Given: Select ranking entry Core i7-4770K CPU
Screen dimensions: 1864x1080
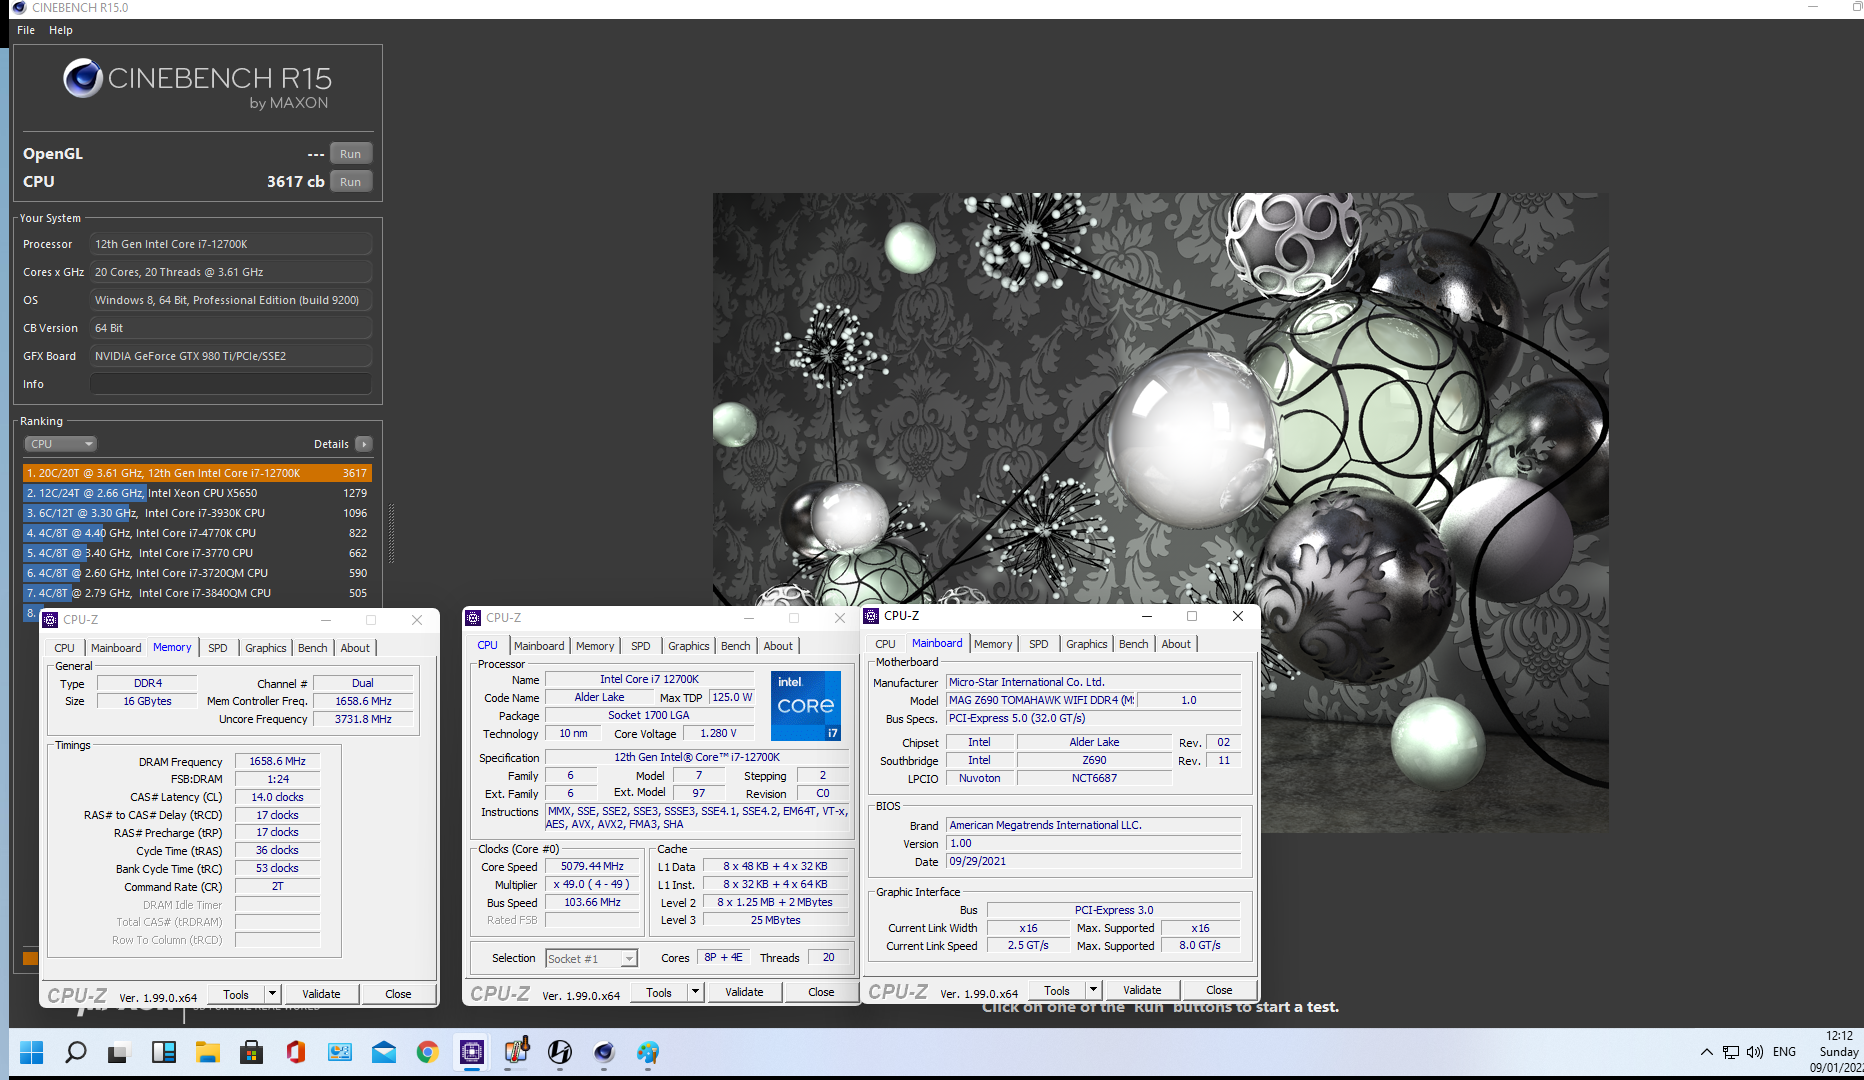Looking at the screenshot, I should click(x=197, y=533).
